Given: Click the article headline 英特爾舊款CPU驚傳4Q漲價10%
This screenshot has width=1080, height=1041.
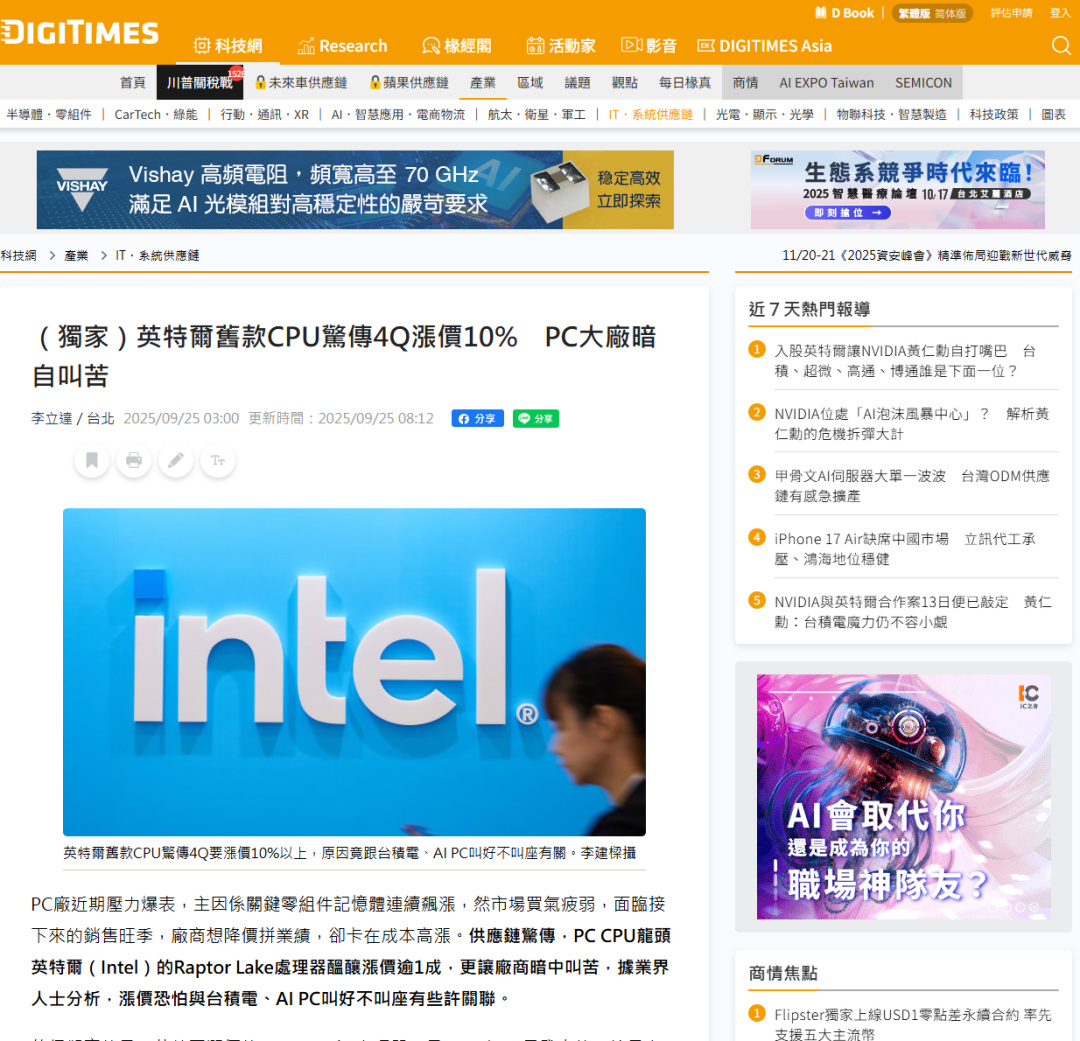Looking at the screenshot, I should 344,356.
